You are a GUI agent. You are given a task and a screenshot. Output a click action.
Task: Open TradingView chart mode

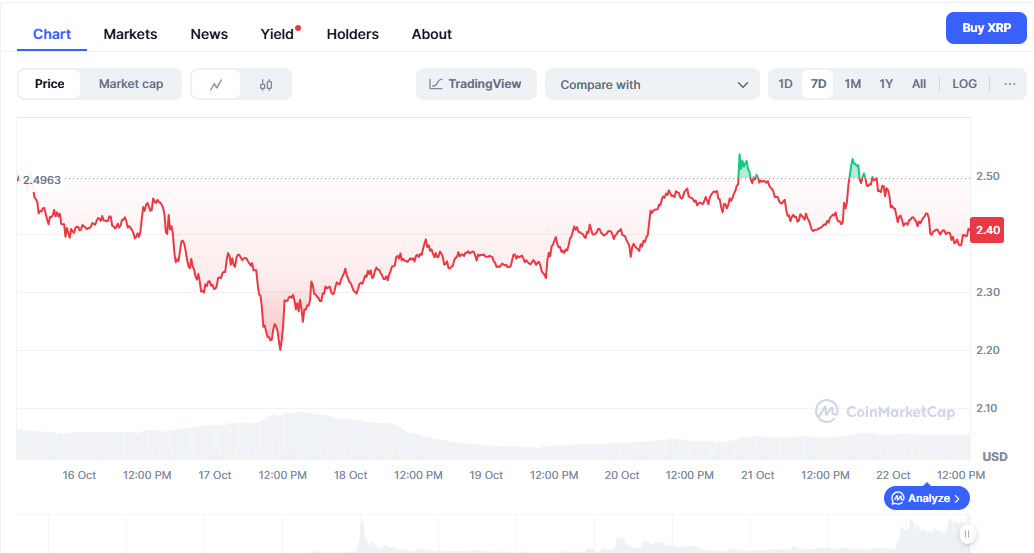[476, 84]
